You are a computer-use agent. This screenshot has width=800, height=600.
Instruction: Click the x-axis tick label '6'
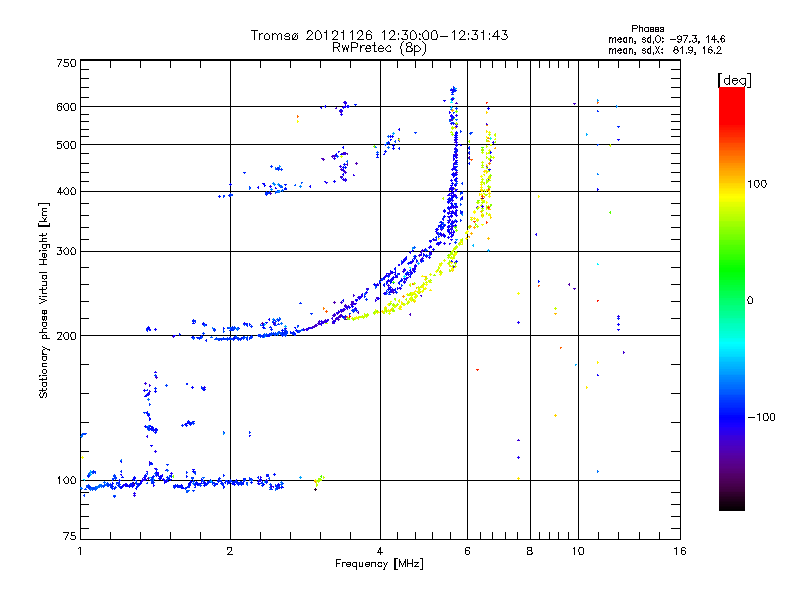coord(467,551)
